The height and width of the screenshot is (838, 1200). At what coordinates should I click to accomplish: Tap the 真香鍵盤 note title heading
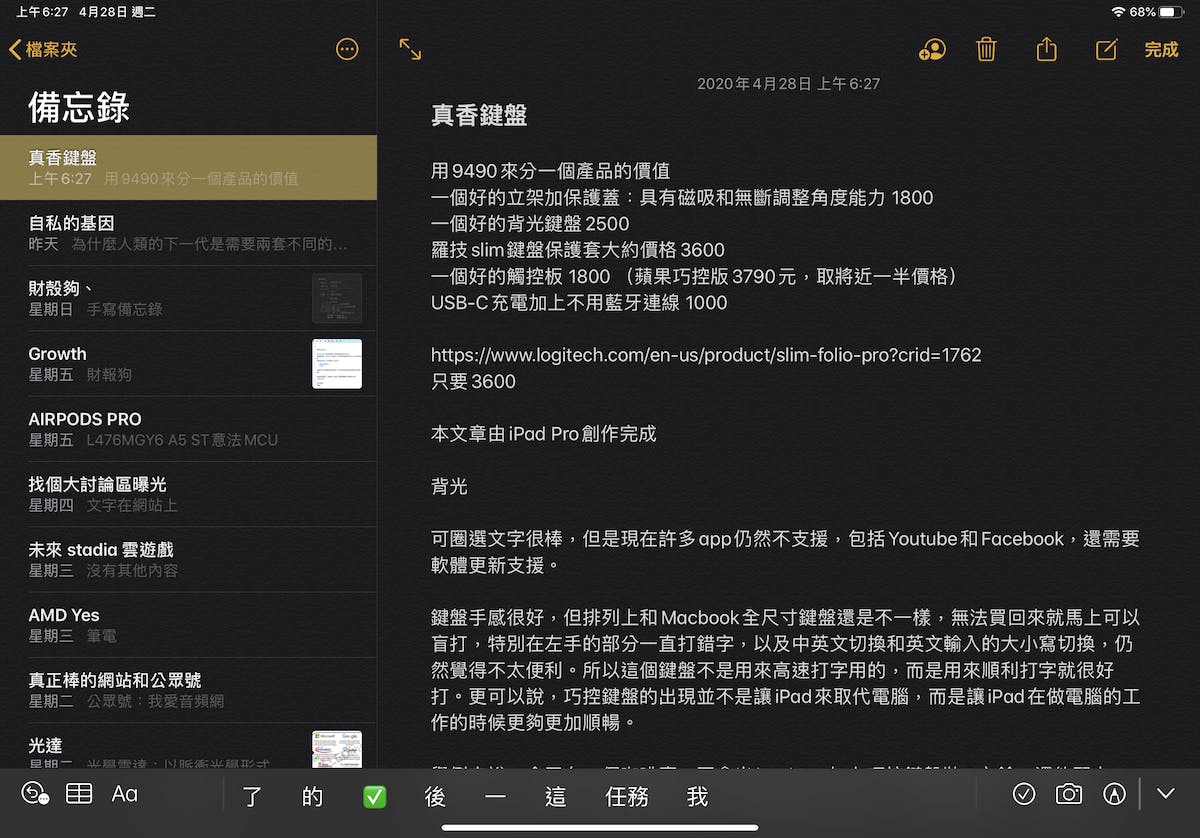[479, 115]
